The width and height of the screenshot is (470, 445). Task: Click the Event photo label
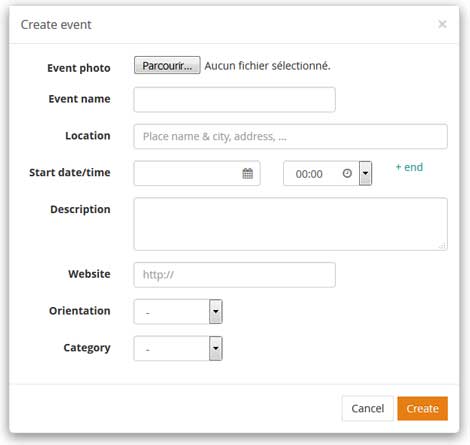(x=79, y=68)
